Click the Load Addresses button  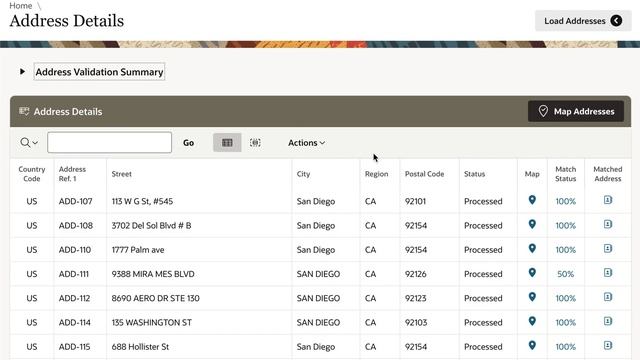point(583,21)
